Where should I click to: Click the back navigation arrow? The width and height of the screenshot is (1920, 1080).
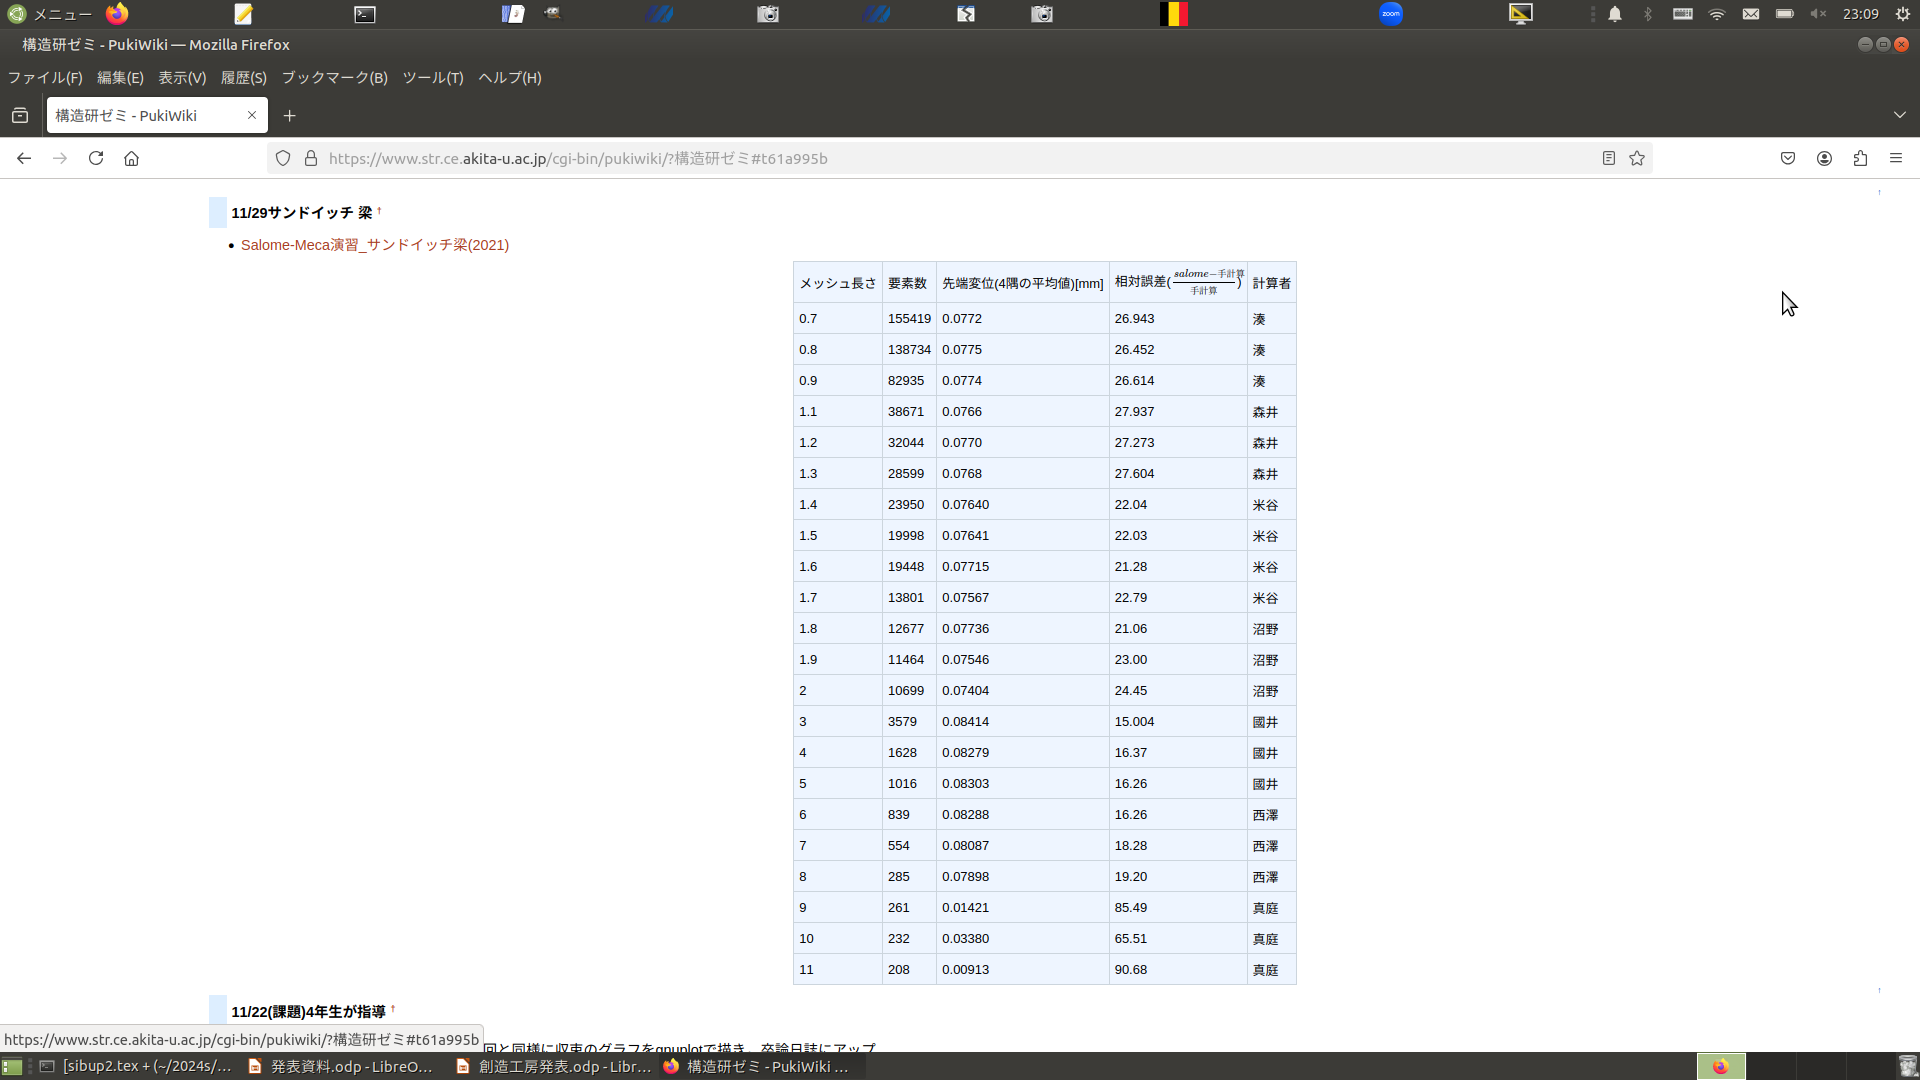point(24,158)
